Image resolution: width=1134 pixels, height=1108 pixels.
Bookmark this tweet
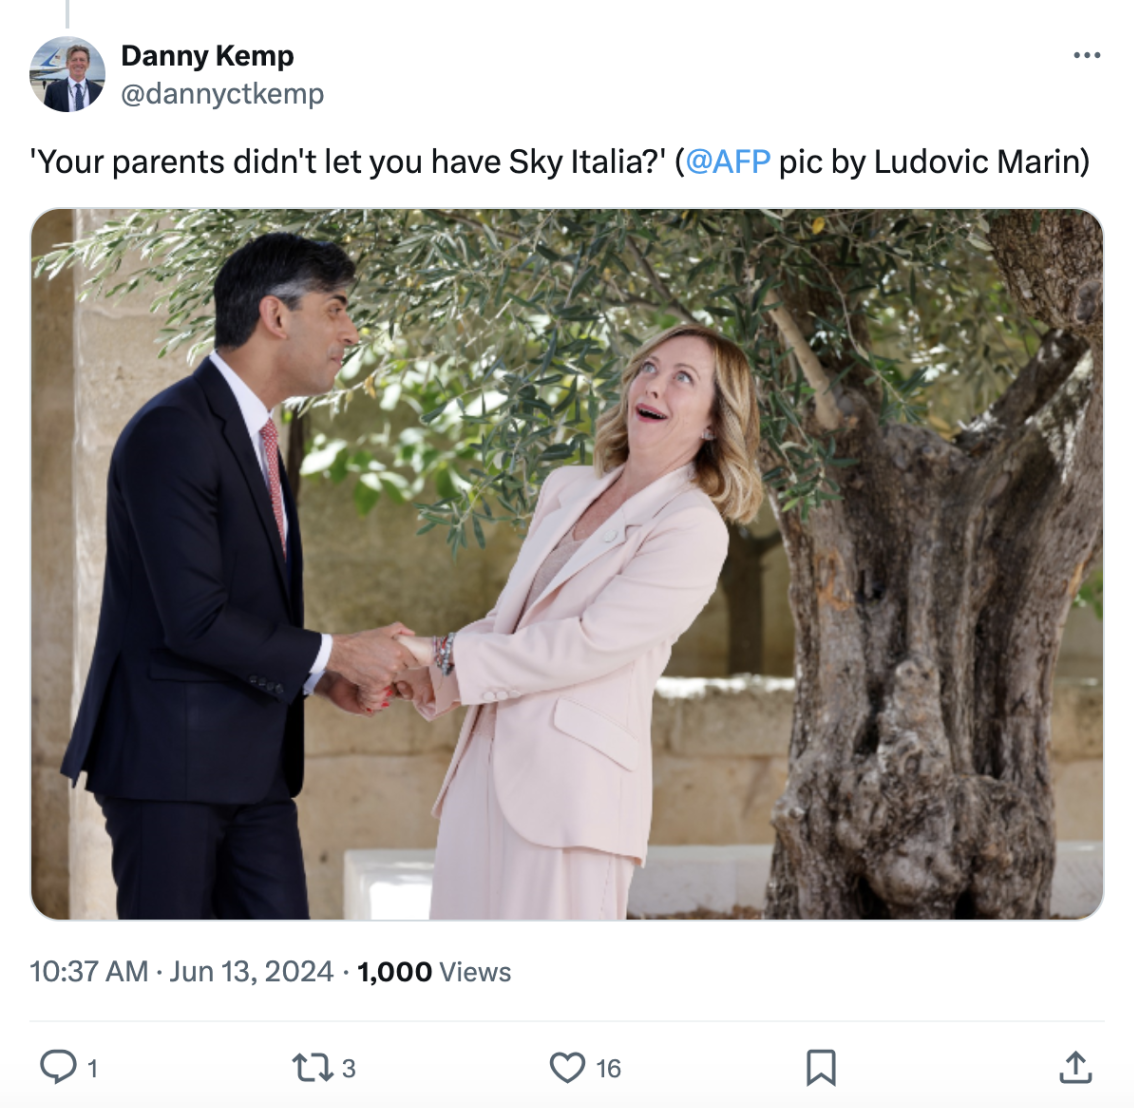(x=820, y=1068)
